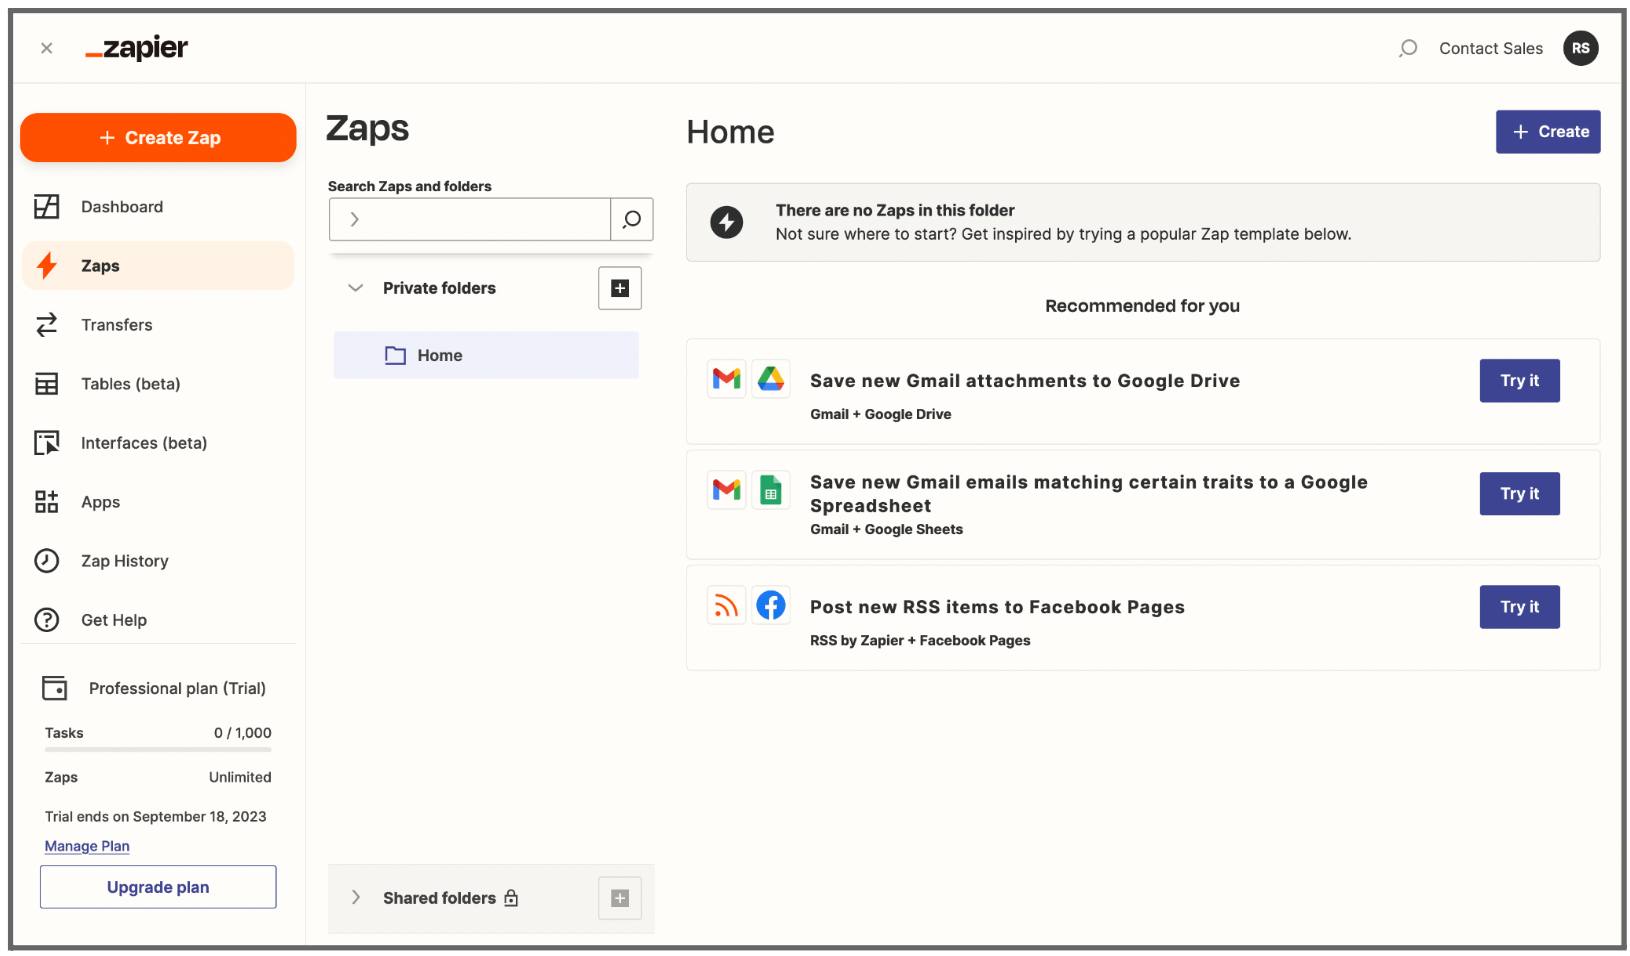Open Dashboard from the sidebar

pos(158,207)
